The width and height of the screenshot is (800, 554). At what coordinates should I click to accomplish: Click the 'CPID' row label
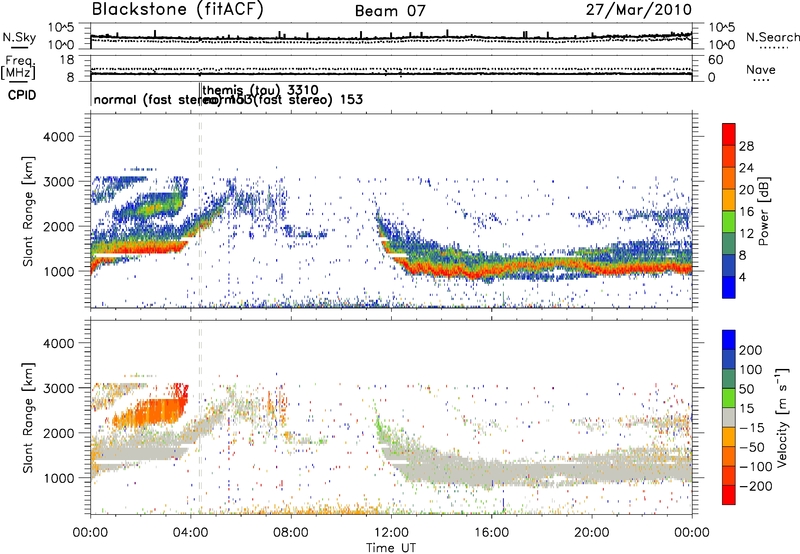tap(22, 95)
